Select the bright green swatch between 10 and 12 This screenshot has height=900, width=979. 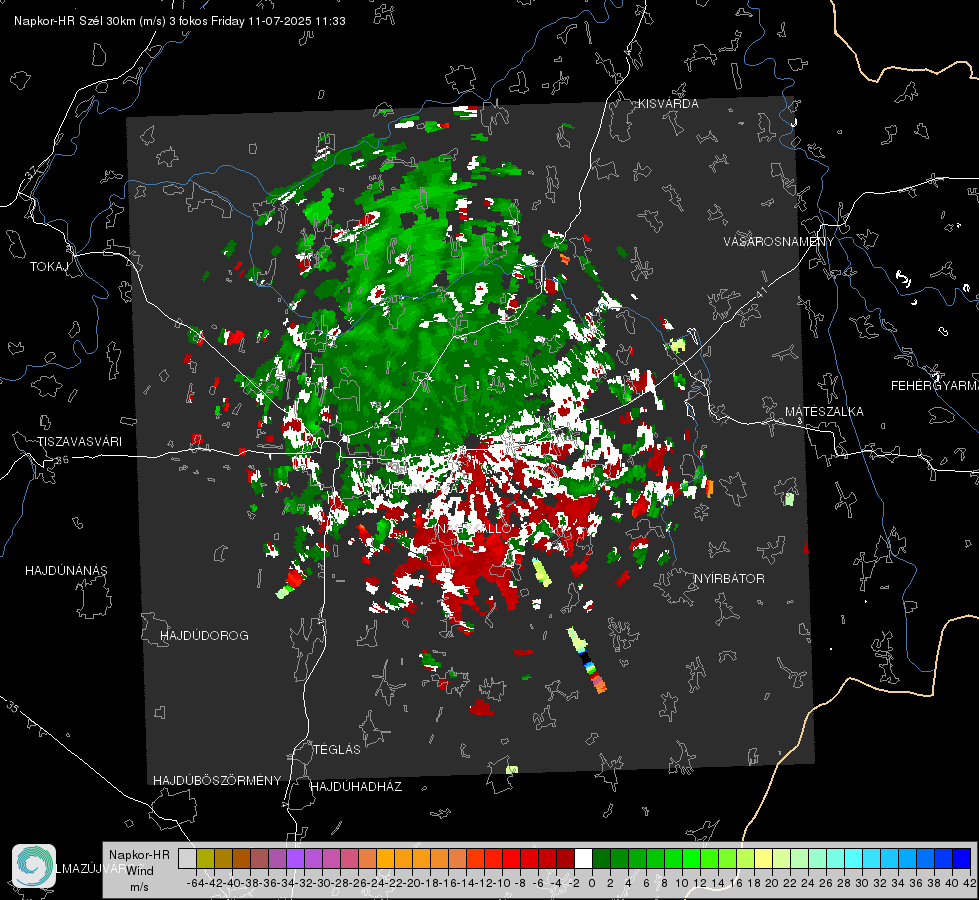coord(691,859)
